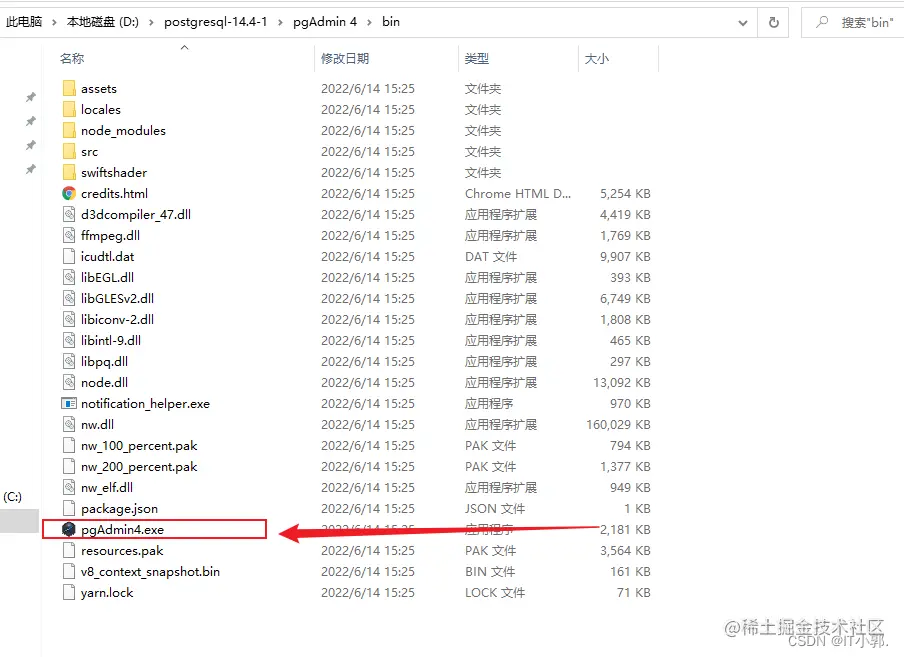
Task: Sort files by the 修改日期 column header
Action: pos(345,58)
